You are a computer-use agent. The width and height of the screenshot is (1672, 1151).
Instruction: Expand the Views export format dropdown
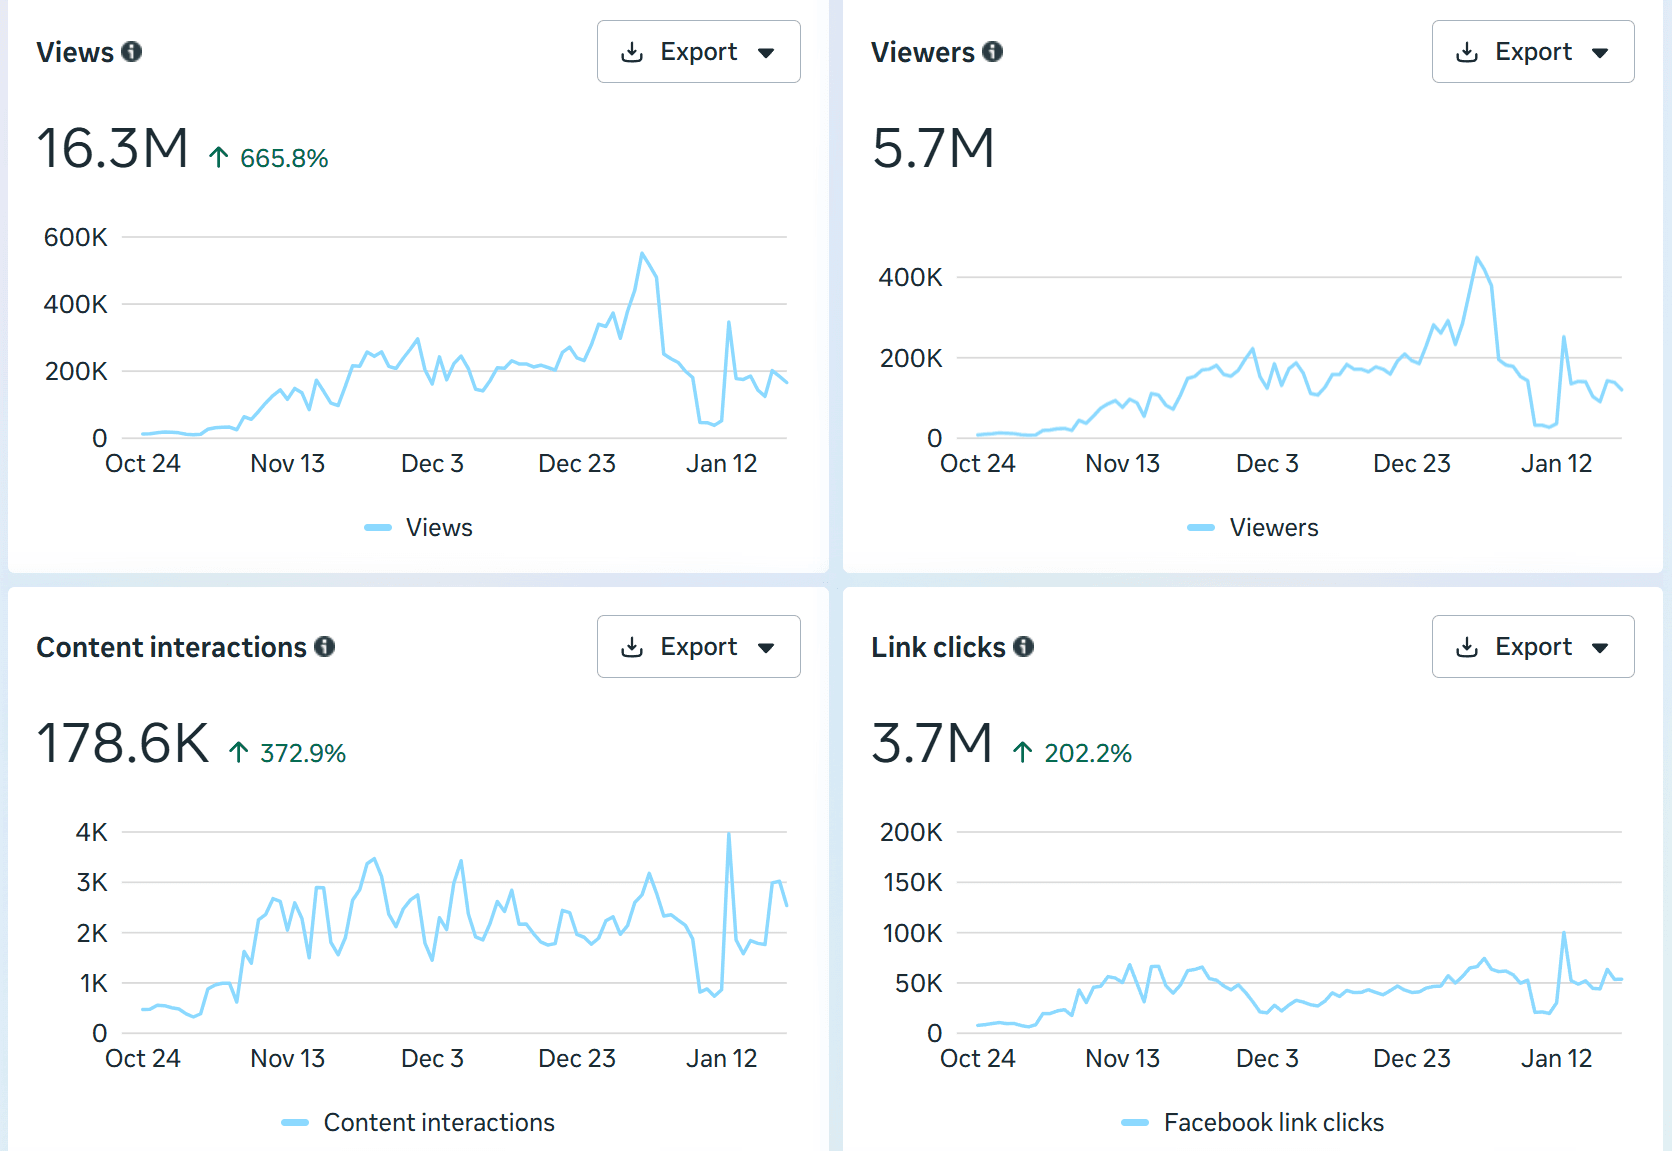766,51
